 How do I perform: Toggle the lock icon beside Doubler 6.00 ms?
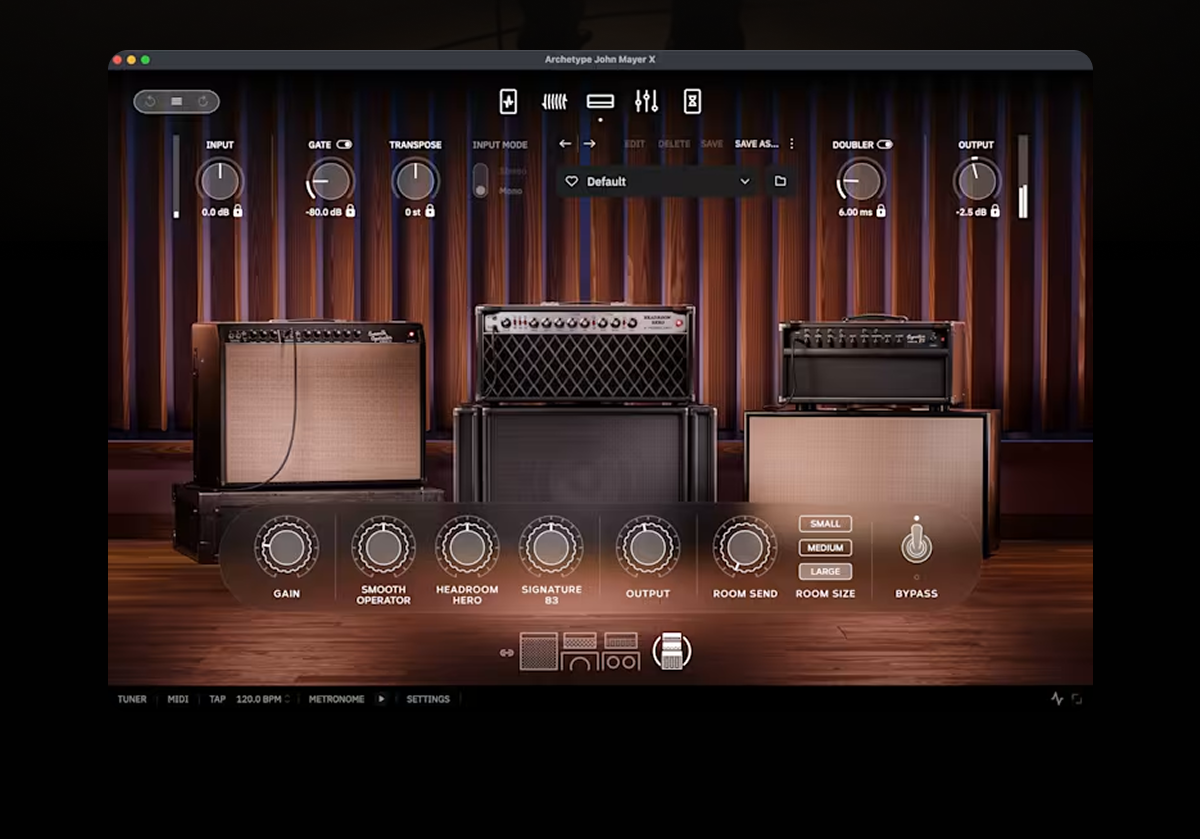point(880,211)
